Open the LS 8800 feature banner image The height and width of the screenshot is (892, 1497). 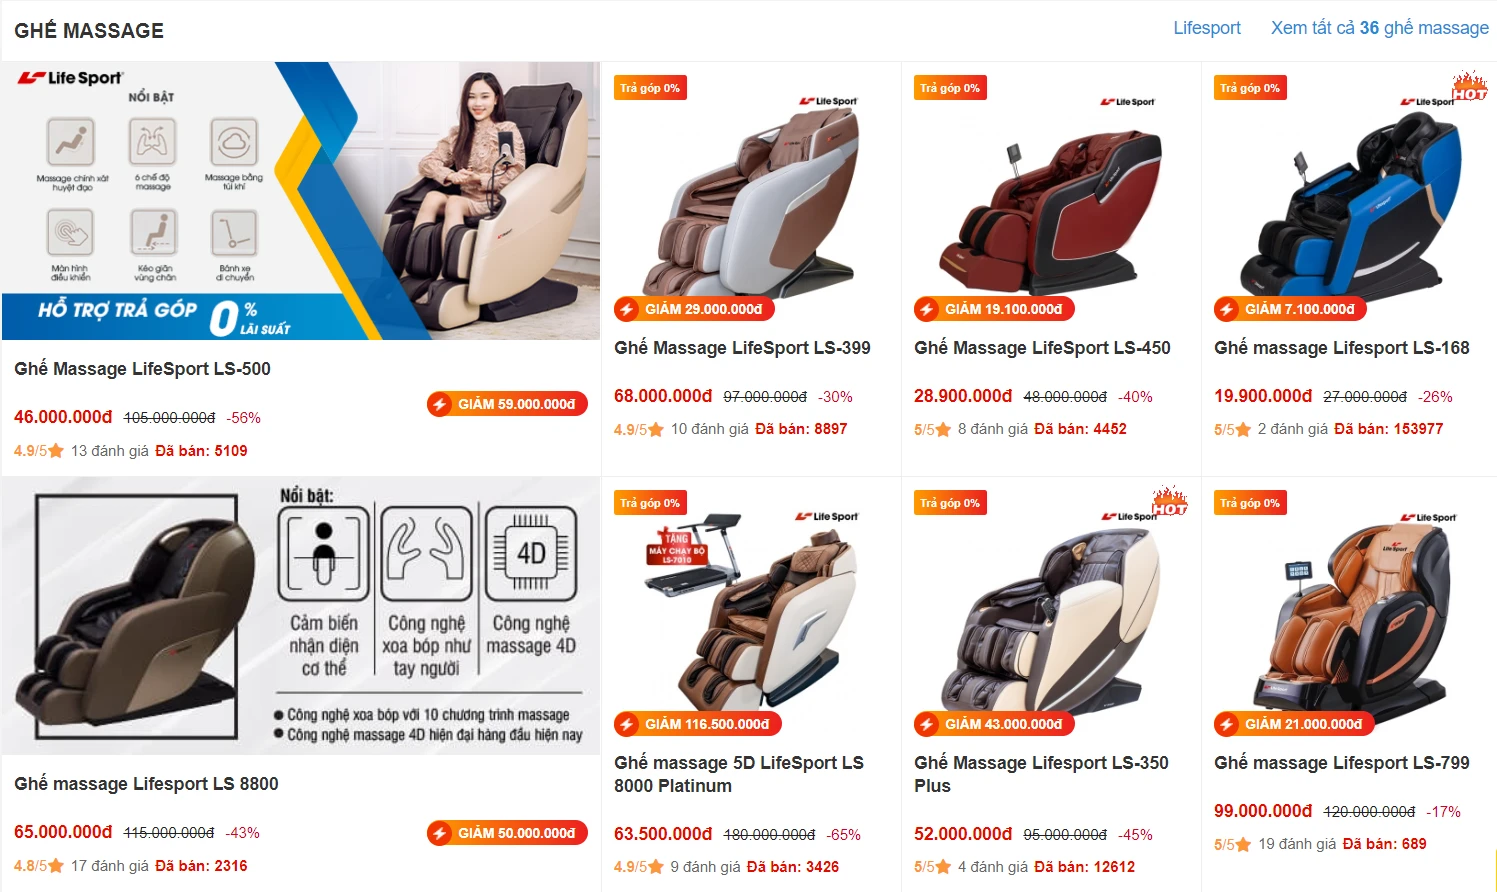pos(301,616)
